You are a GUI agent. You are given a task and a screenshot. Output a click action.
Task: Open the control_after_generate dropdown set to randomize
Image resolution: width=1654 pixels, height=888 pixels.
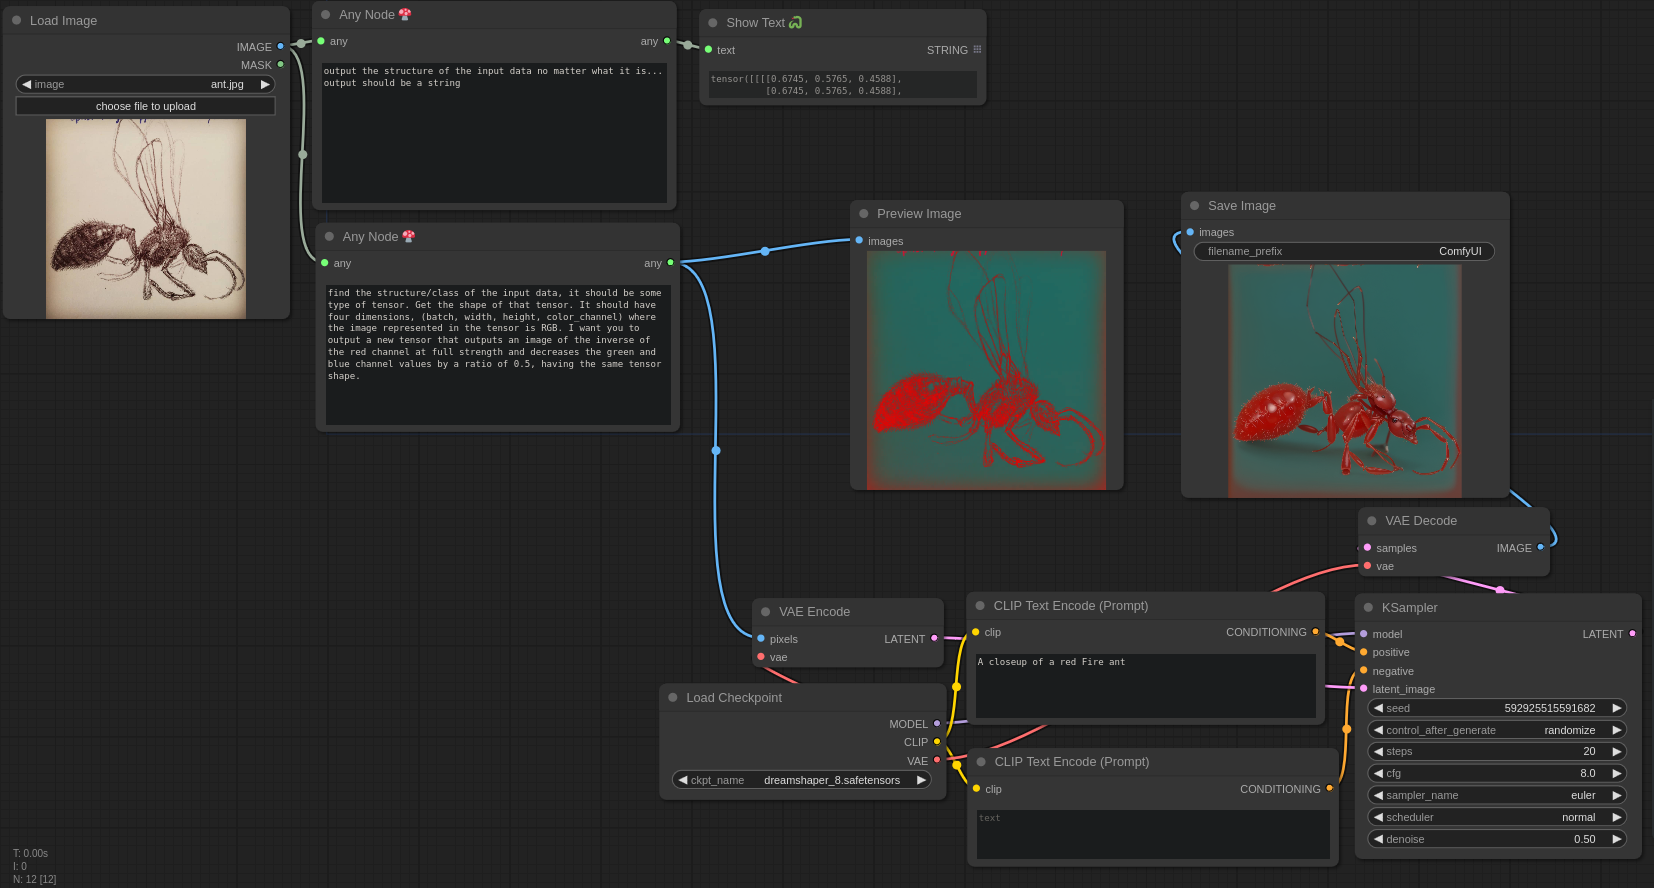1496,730
